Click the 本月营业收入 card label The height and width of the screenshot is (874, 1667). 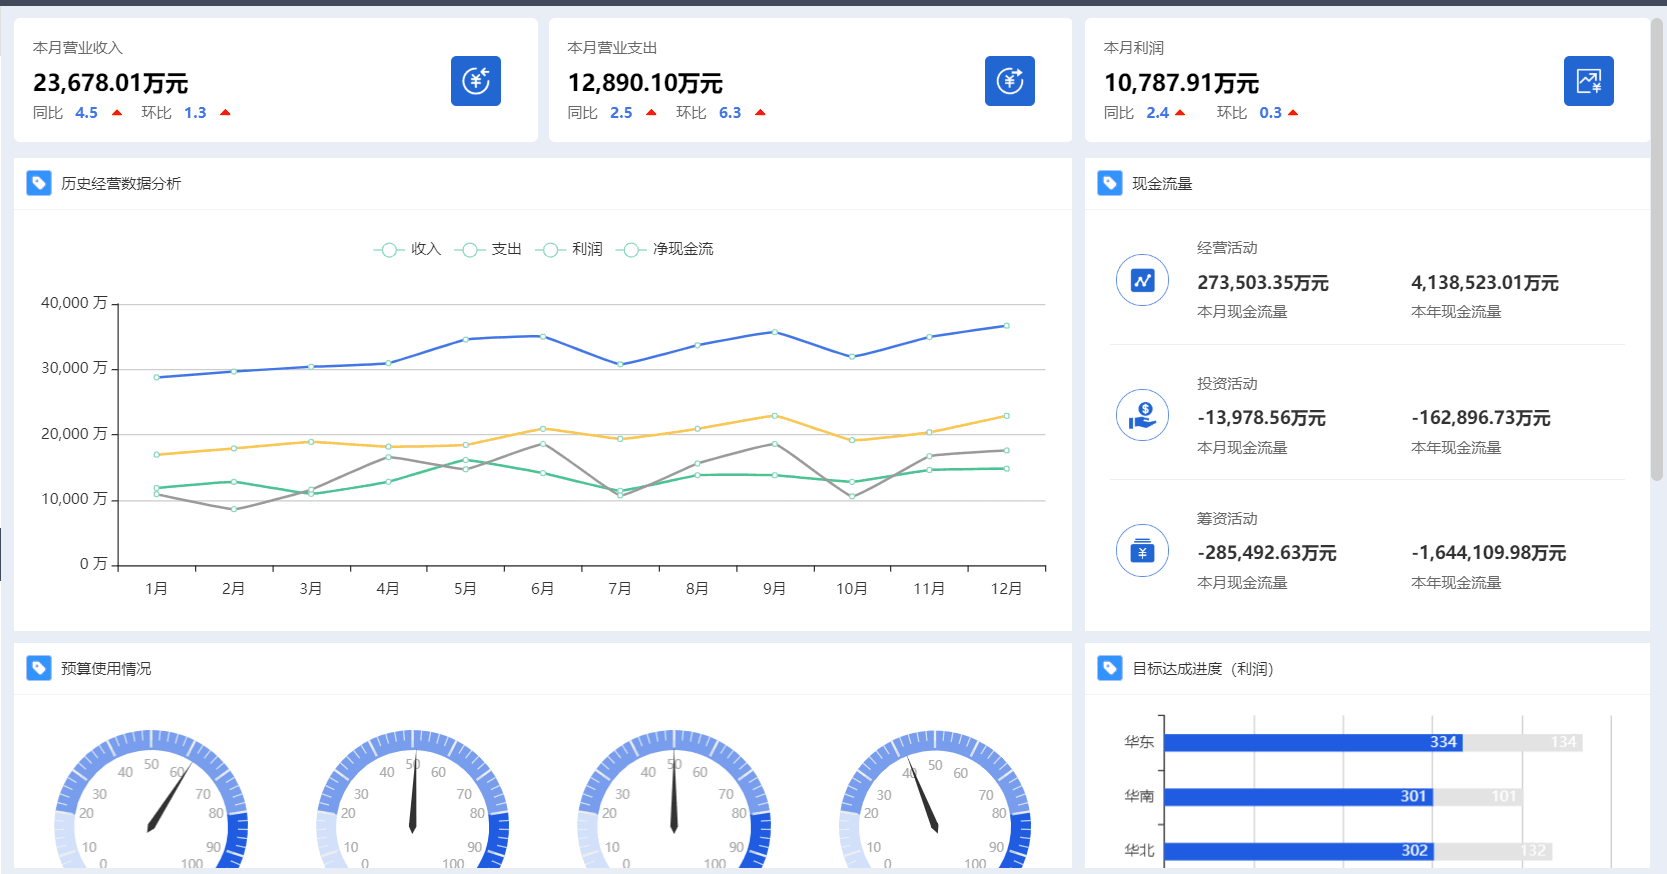(x=78, y=47)
